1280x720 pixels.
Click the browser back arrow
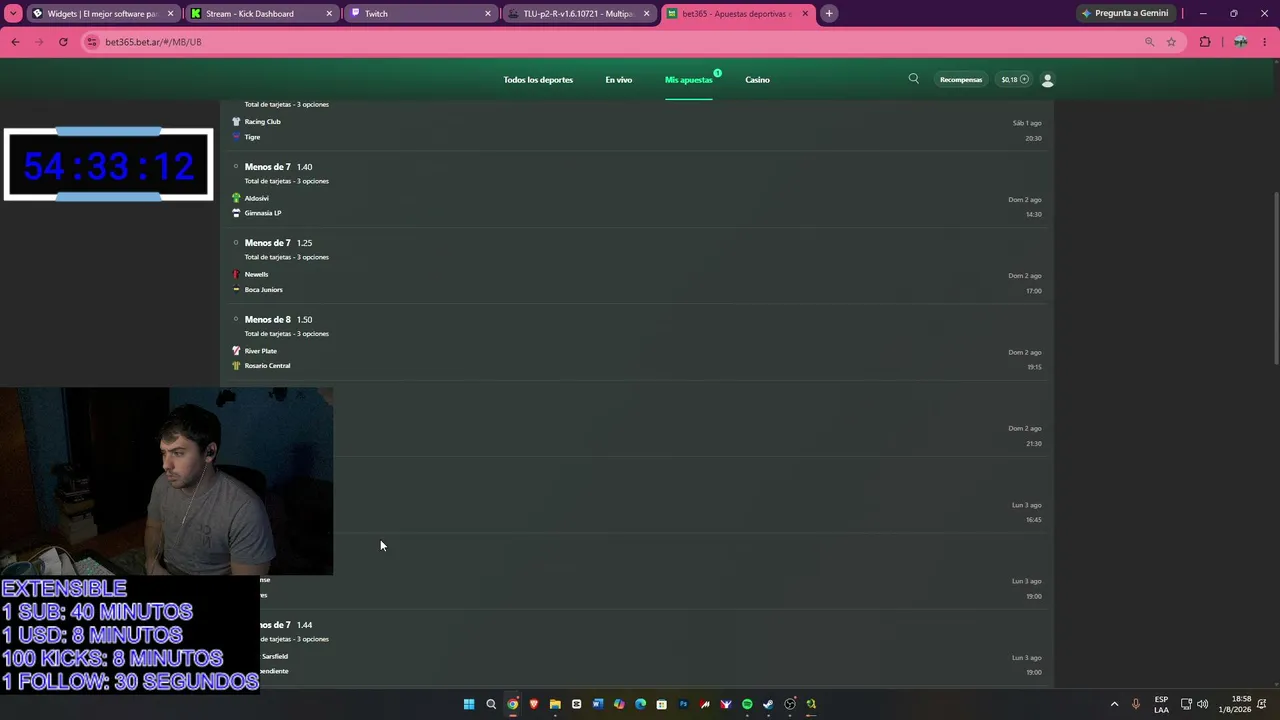click(15, 42)
